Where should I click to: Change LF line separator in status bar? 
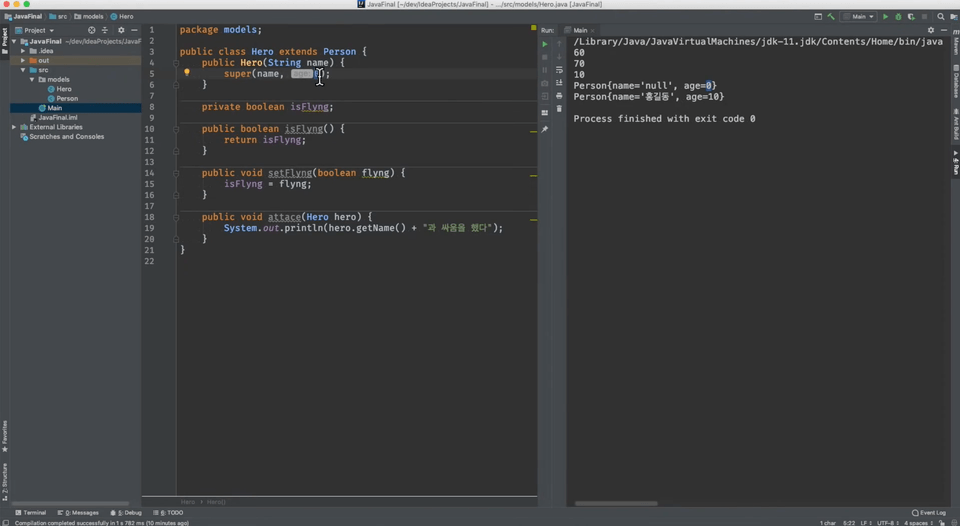866,523
